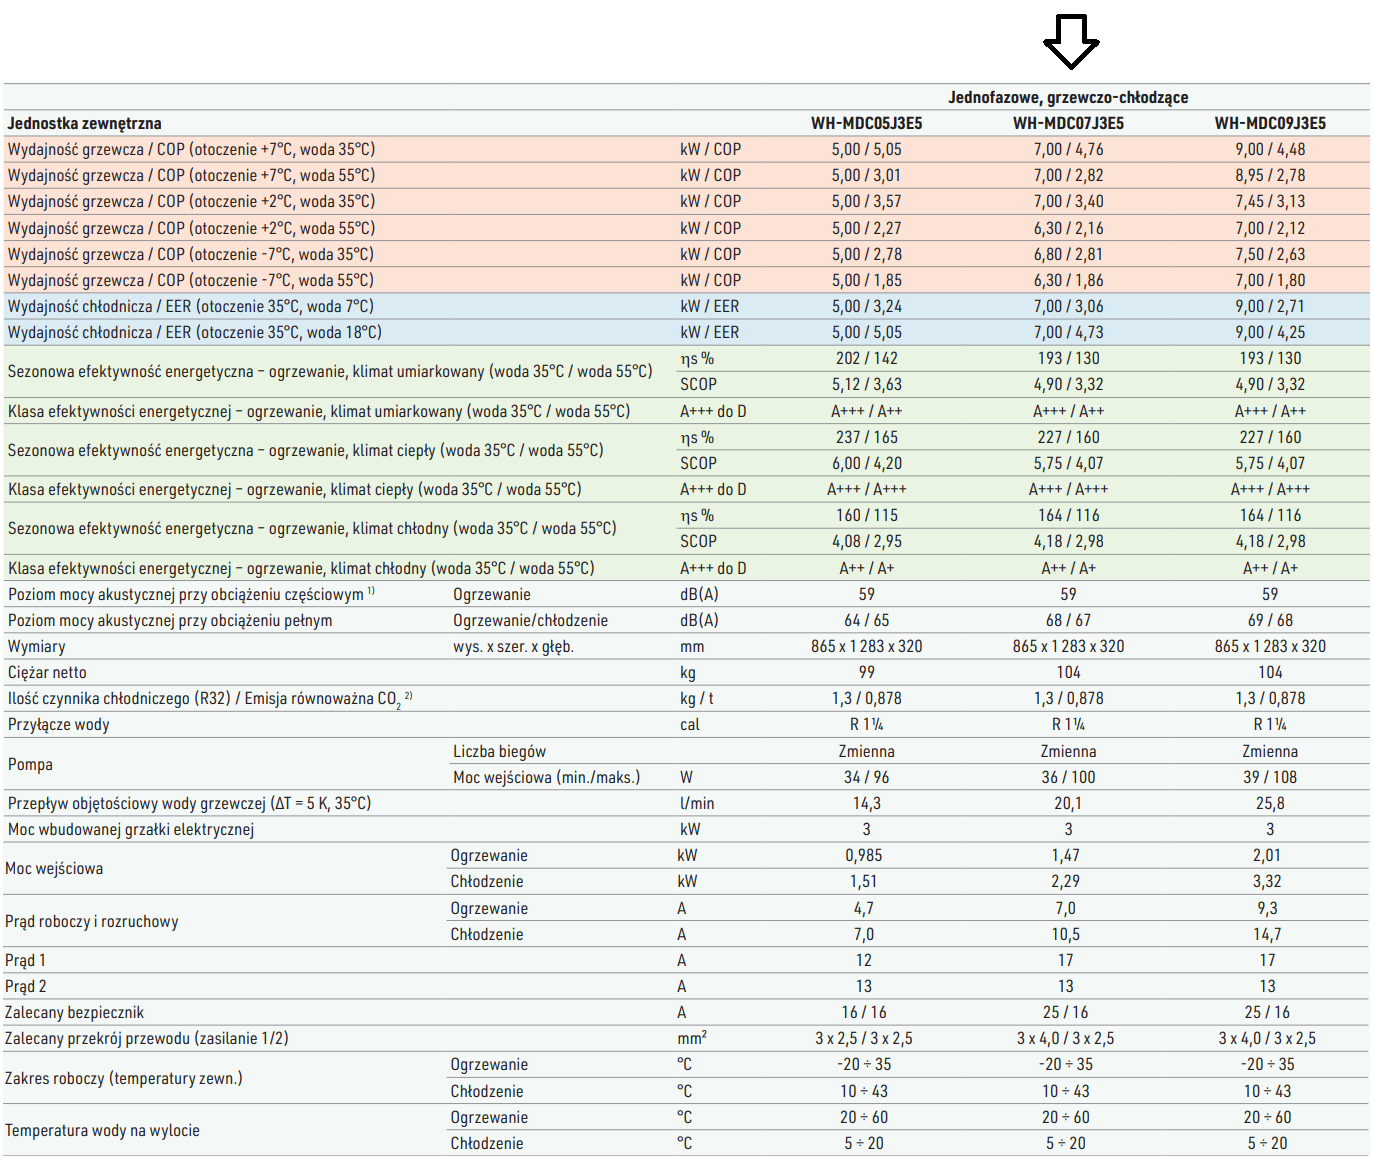Click flow value 14,3
The height and width of the screenshot is (1160, 1374).
[x=866, y=803]
